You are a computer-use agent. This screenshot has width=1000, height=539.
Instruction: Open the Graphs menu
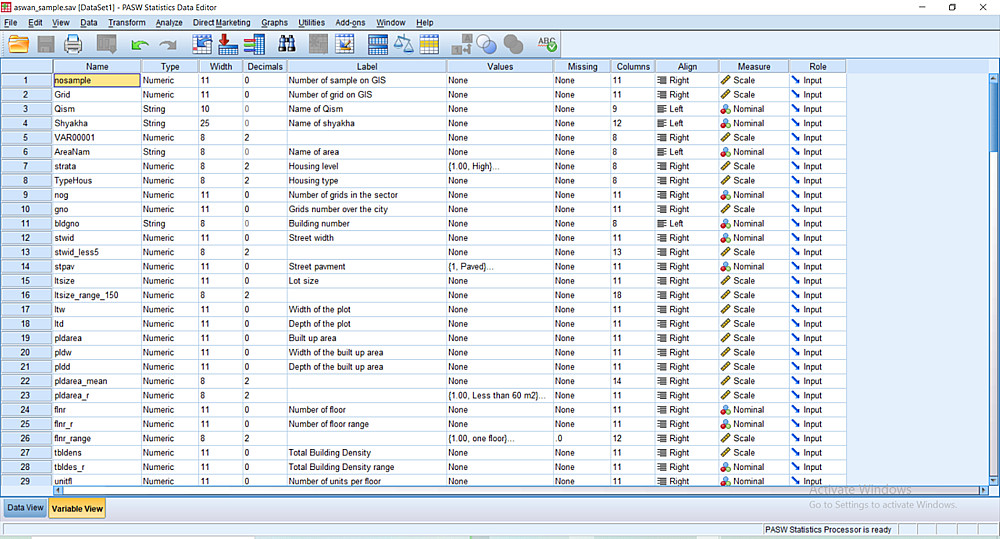[274, 22]
